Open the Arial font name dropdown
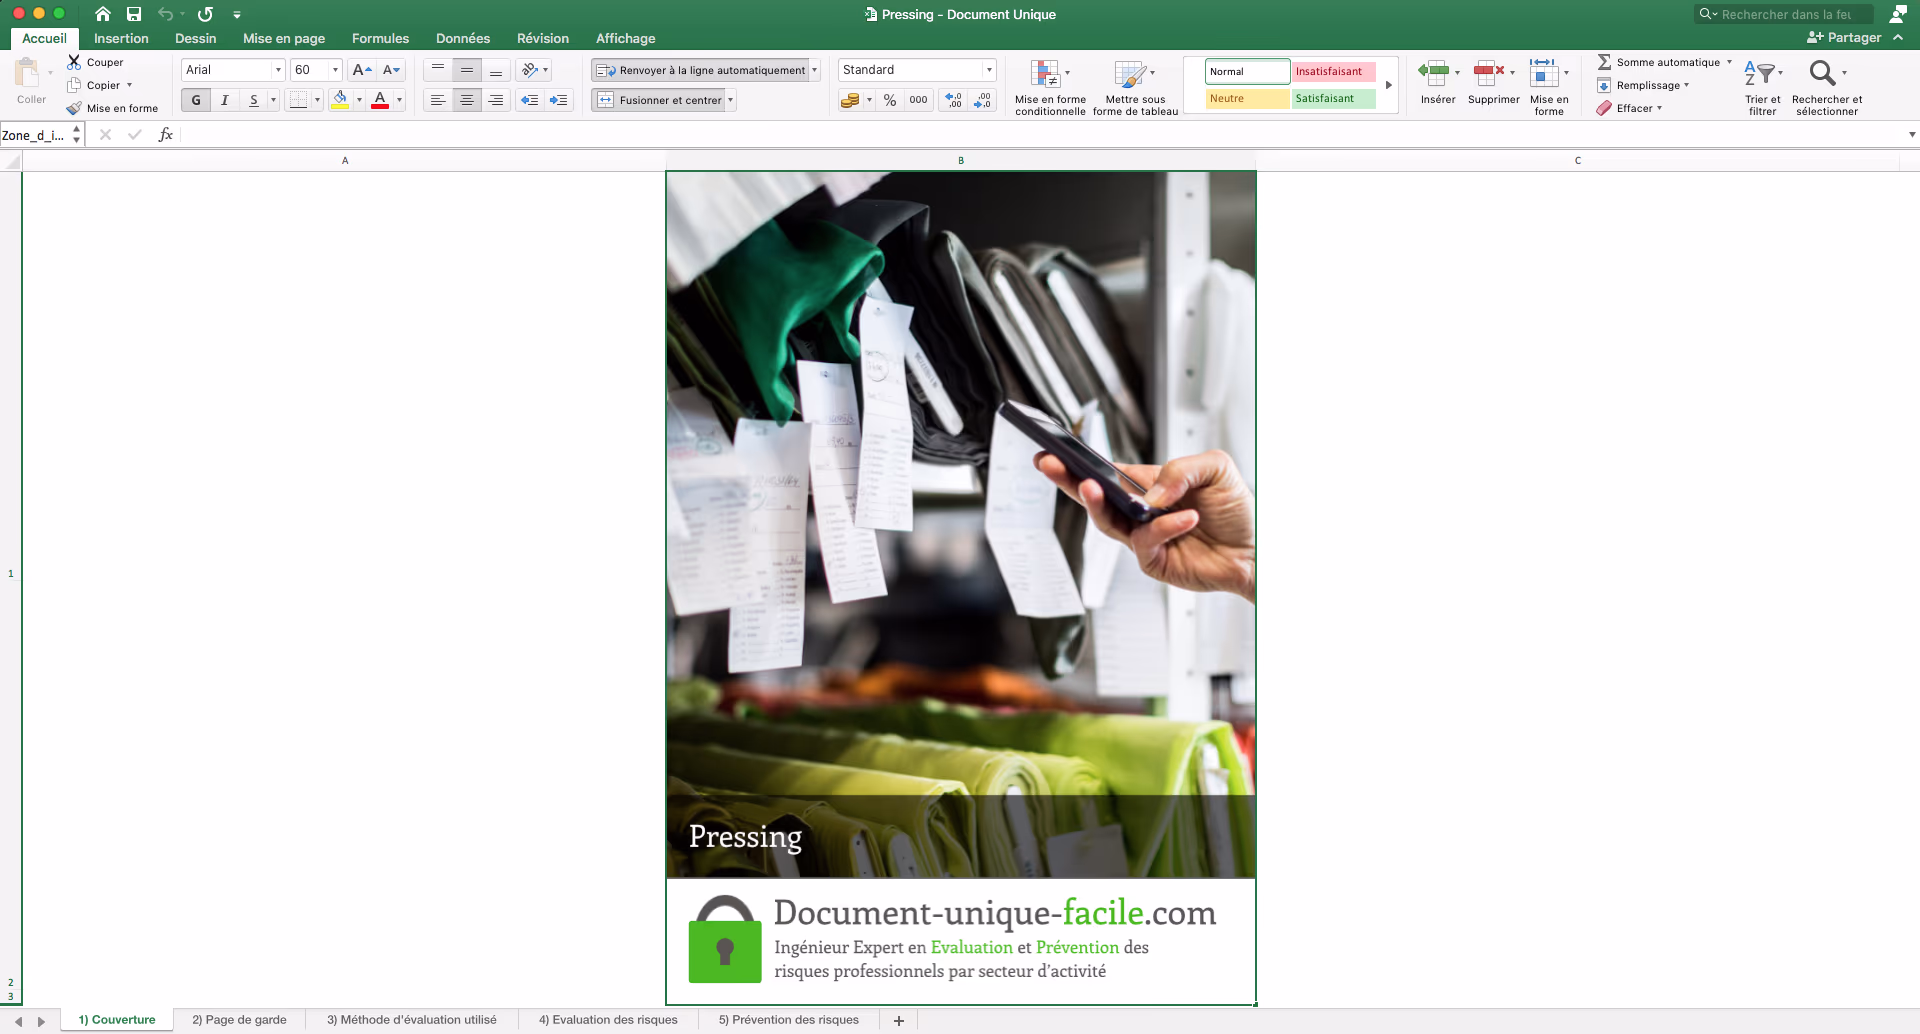Viewport: 1920px width, 1034px height. pyautogui.click(x=278, y=70)
